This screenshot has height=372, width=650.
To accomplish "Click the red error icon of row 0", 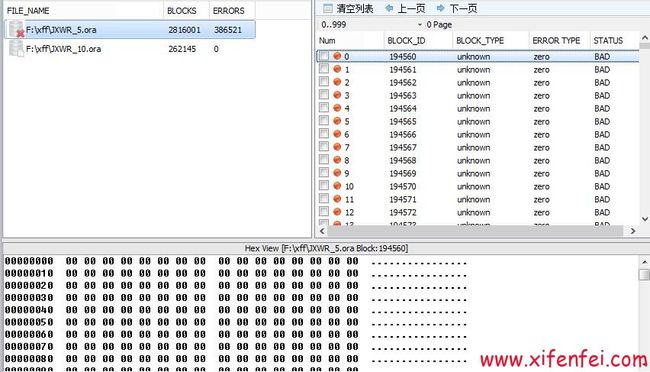I will click(x=337, y=56).
